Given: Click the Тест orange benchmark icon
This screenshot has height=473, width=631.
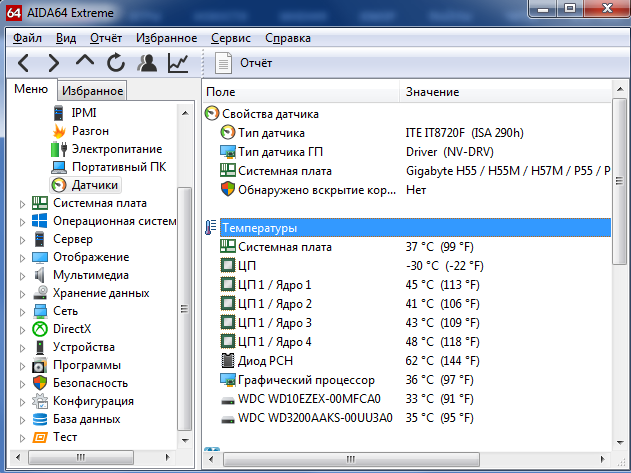Looking at the screenshot, I should pos(40,437).
